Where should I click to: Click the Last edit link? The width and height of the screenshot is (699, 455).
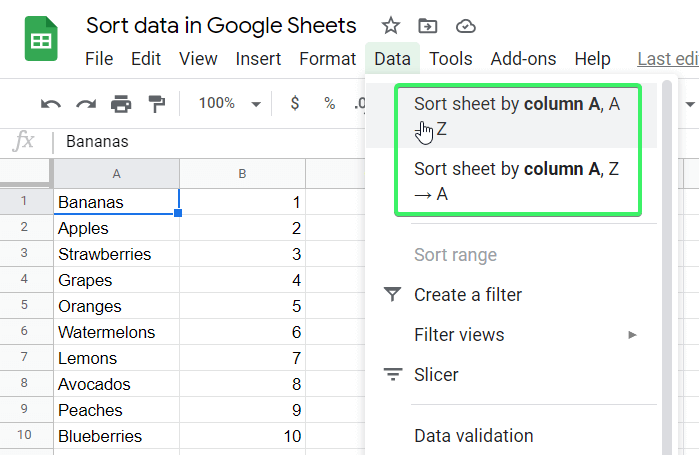[667, 59]
